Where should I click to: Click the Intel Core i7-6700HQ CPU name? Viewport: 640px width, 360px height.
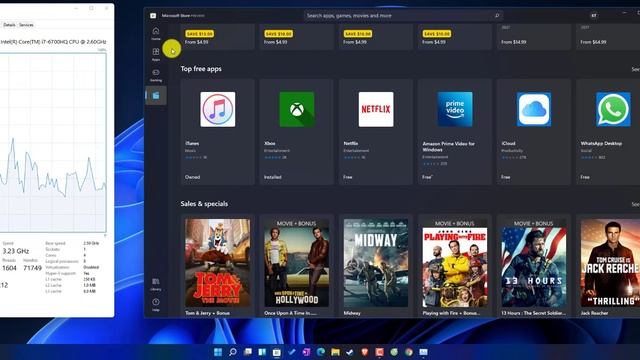pyautogui.click(x=53, y=42)
